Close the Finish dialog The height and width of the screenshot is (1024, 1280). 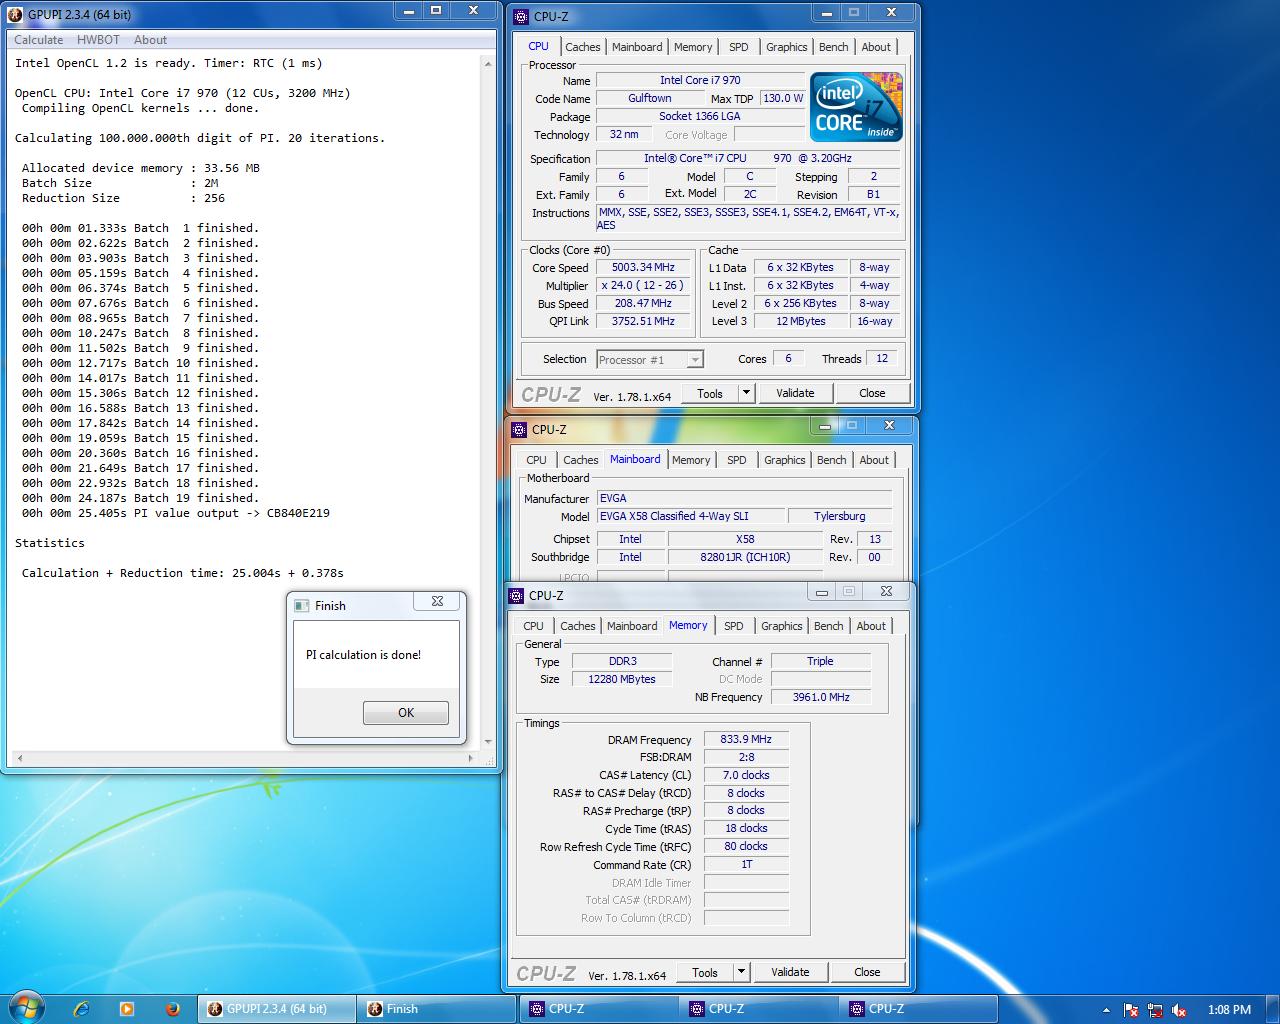point(437,601)
